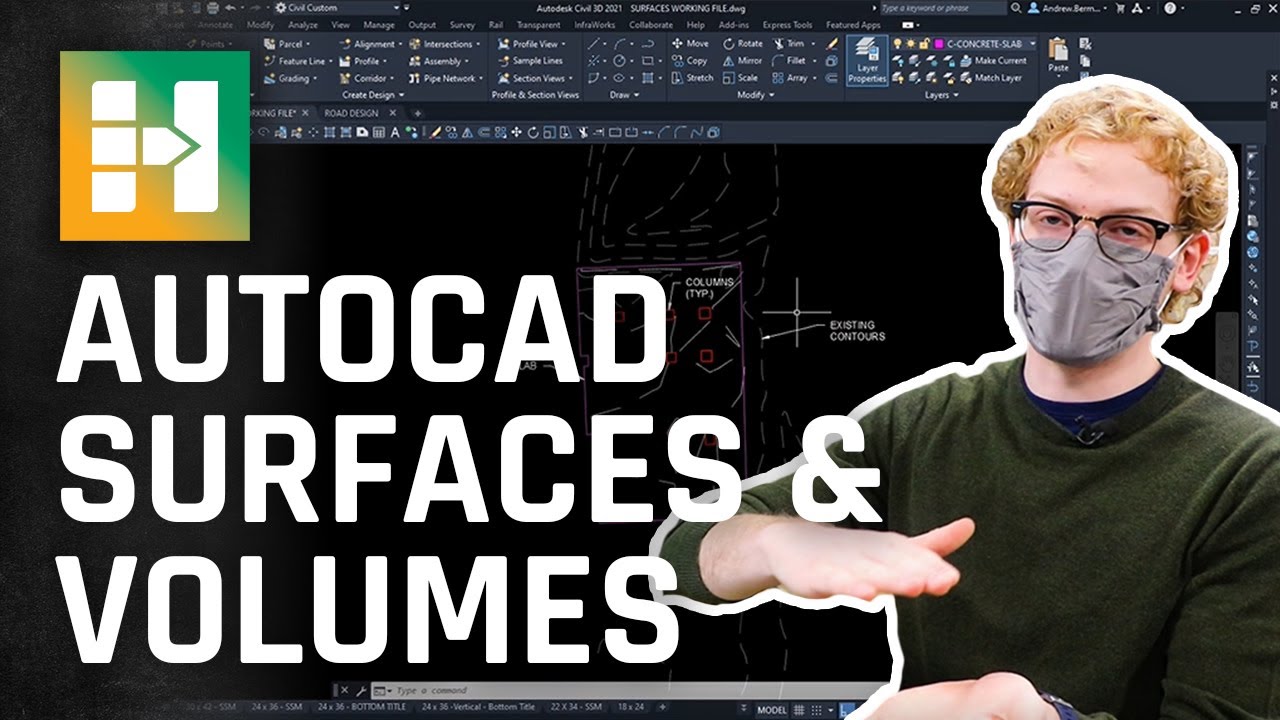Toggle current layer on/off lightbulb
Image resolution: width=1280 pixels, height=720 pixels.
click(x=898, y=44)
